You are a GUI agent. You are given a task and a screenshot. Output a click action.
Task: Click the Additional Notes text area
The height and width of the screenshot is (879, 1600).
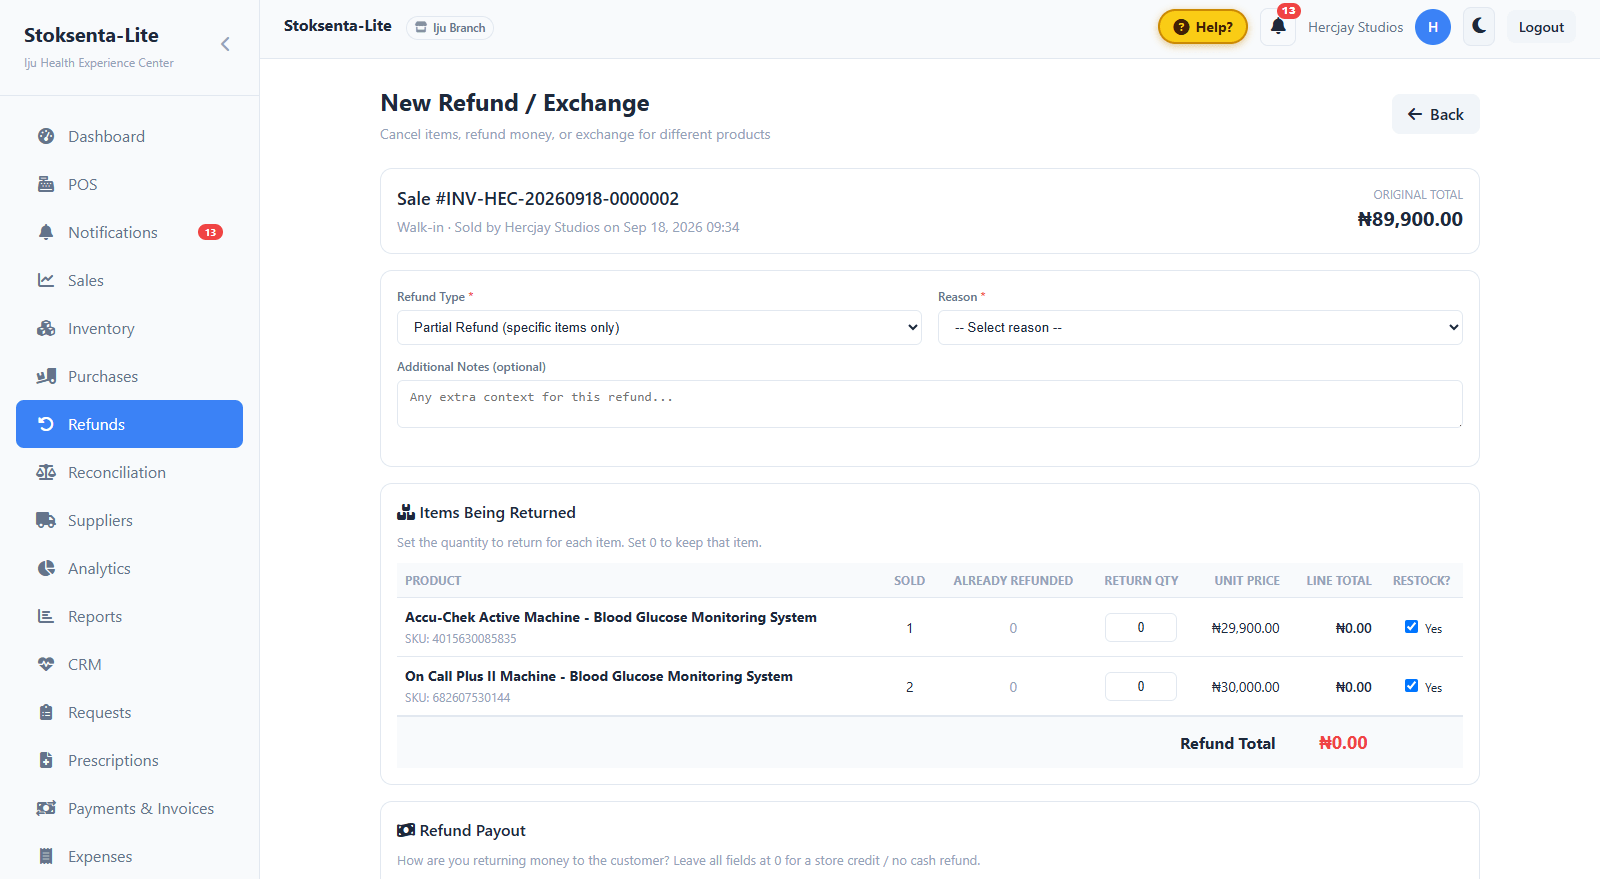click(x=929, y=404)
